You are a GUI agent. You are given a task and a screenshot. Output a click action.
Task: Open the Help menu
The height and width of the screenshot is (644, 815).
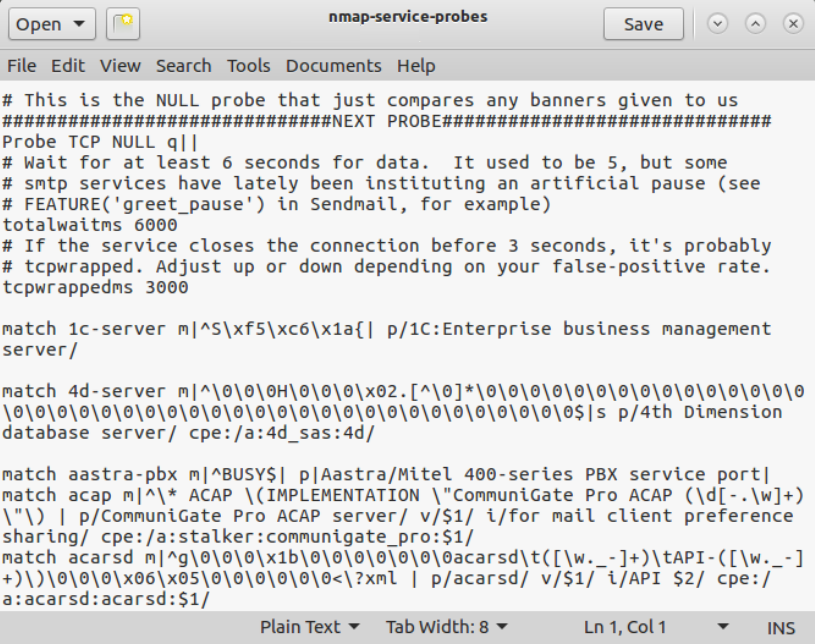pos(416,65)
